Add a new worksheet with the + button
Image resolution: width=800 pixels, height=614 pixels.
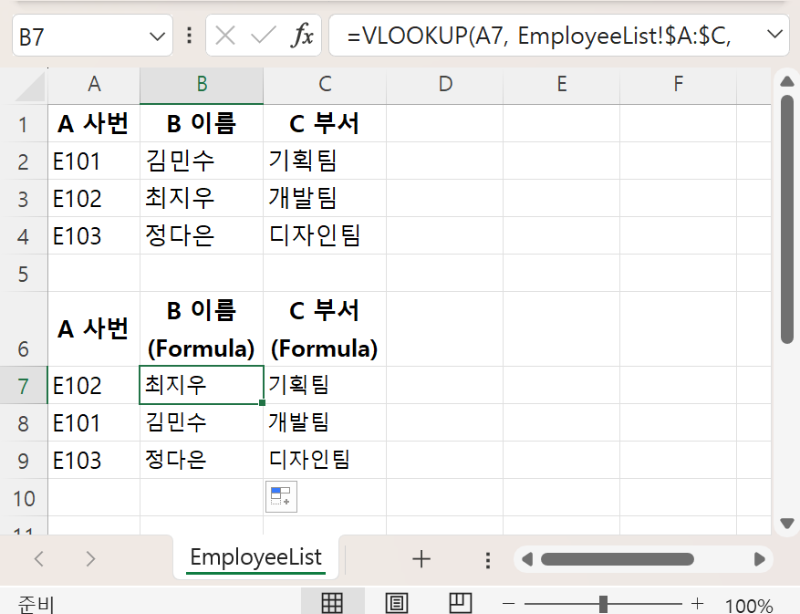(x=420, y=559)
